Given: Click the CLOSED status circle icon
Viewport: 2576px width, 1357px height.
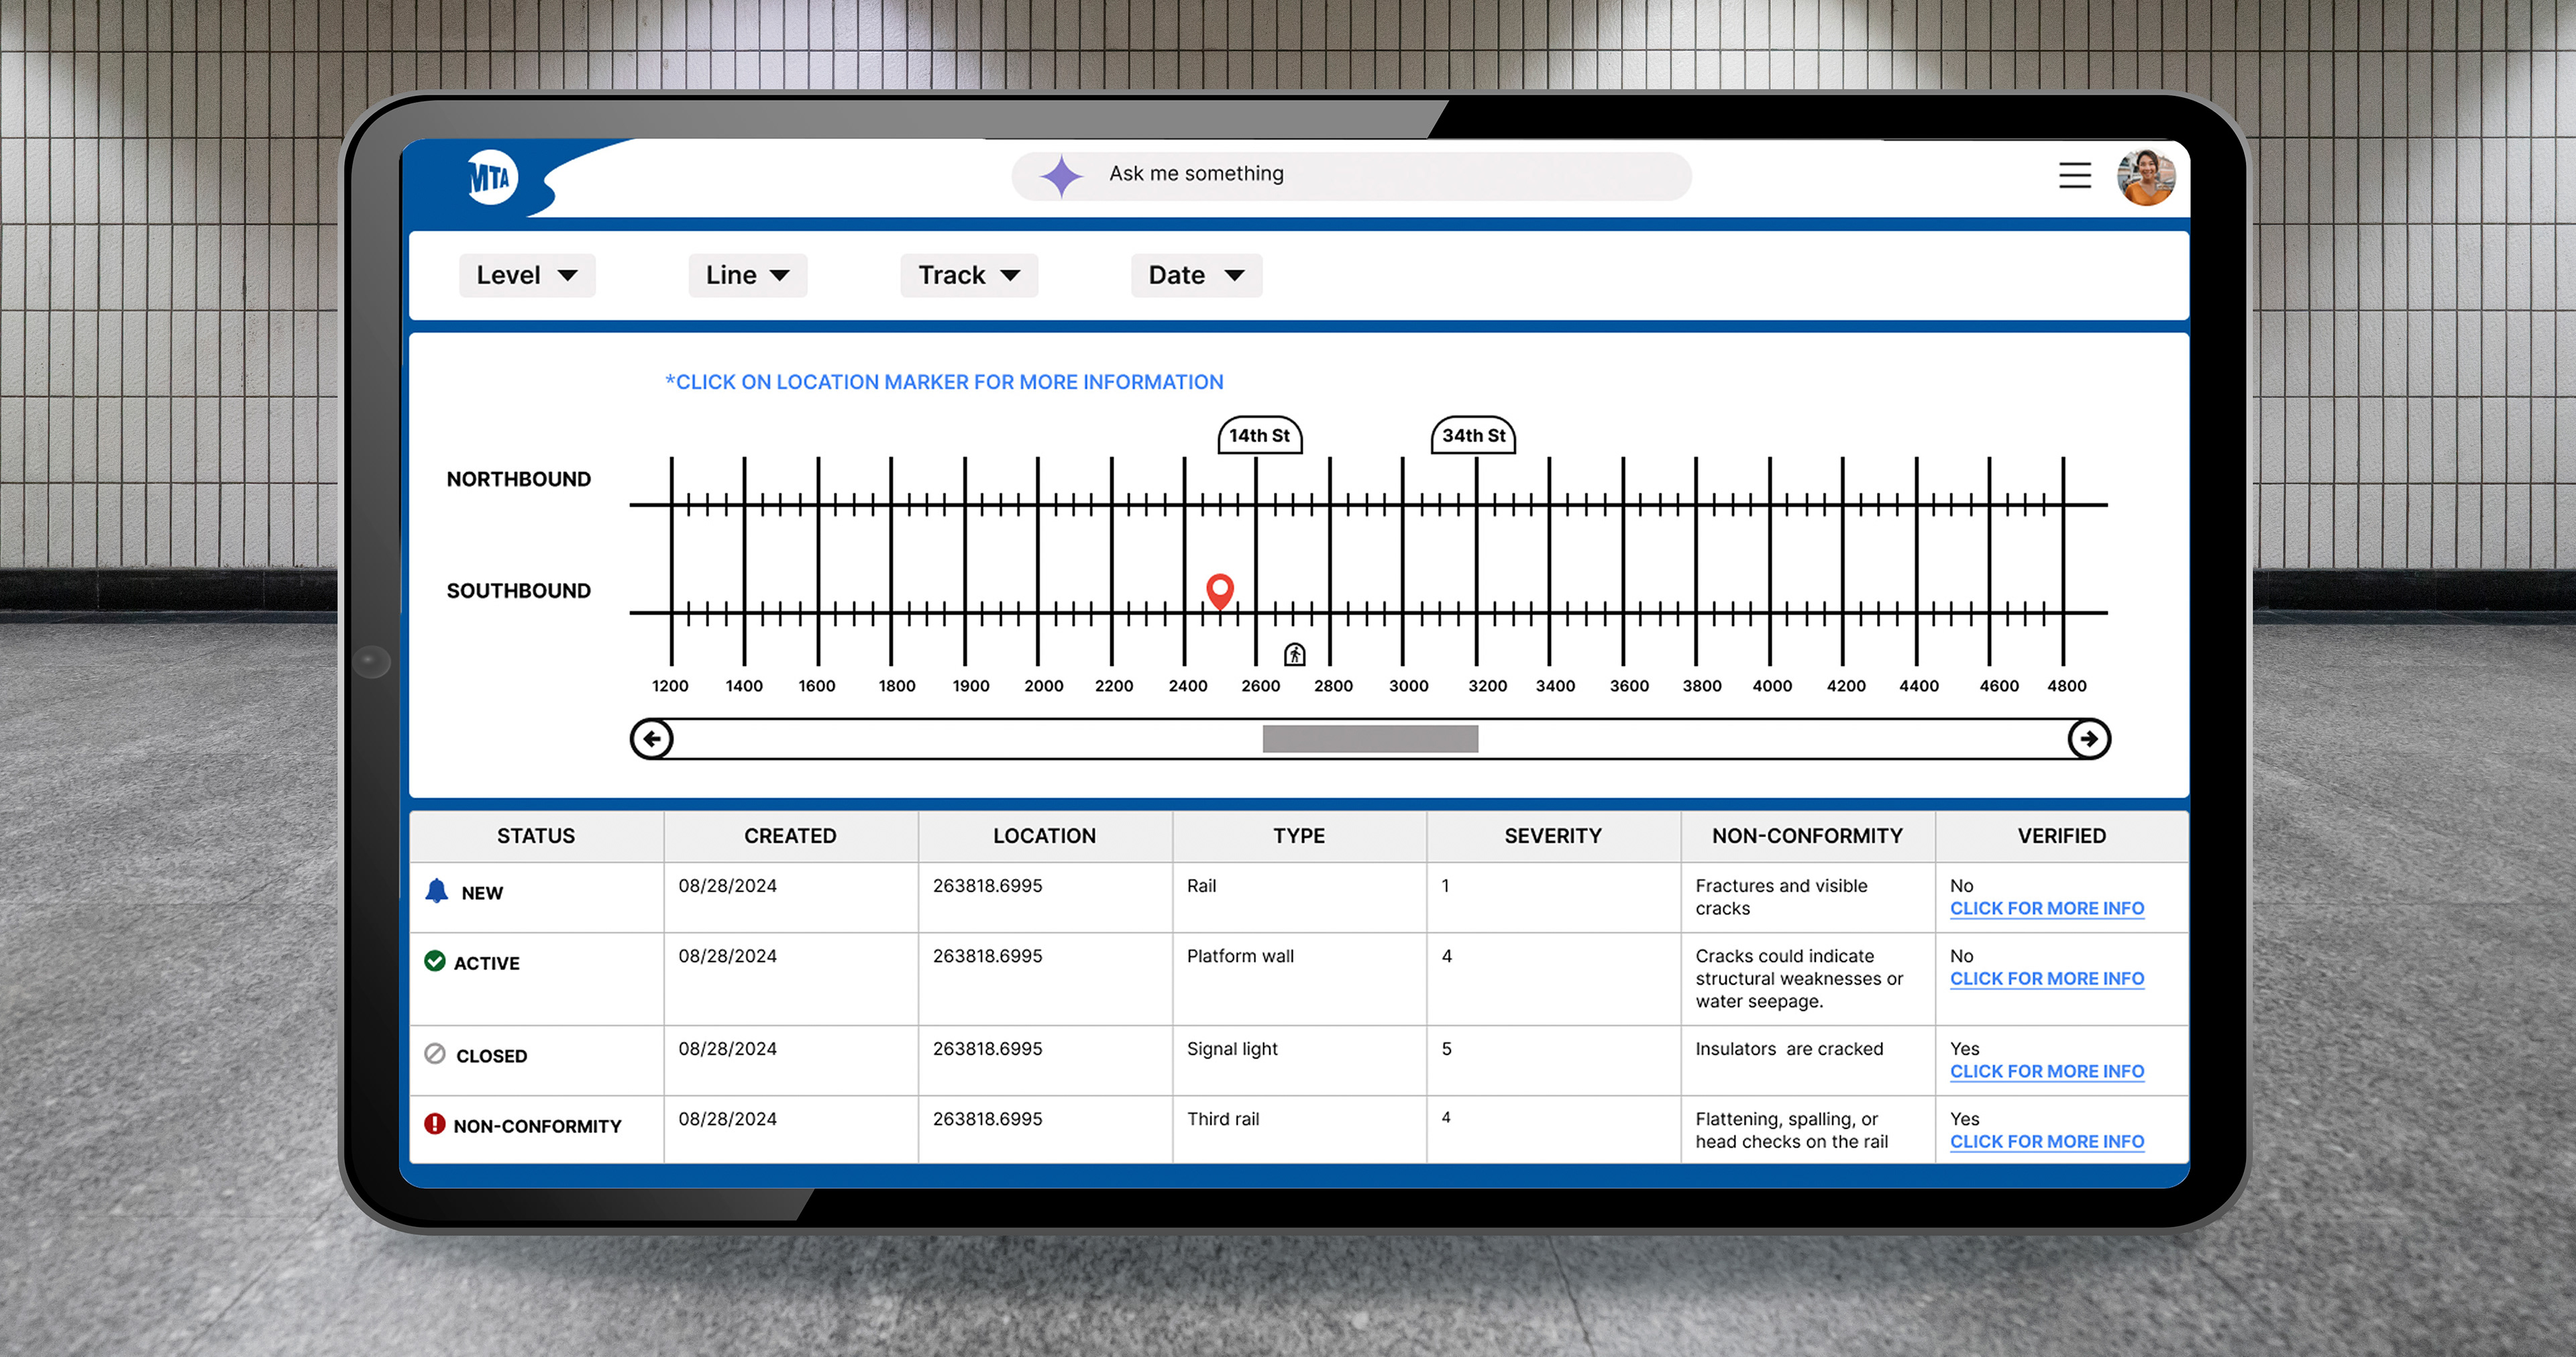Looking at the screenshot, I should [435, 1054].
